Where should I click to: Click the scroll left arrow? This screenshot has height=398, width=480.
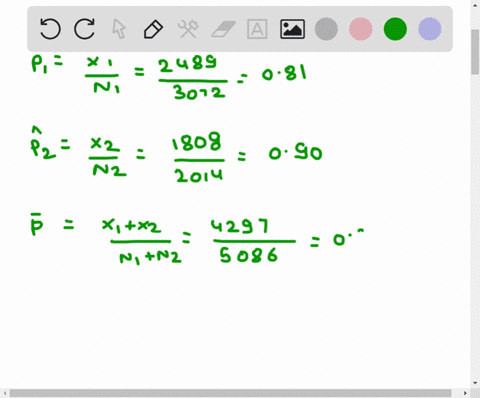[4, 393]
